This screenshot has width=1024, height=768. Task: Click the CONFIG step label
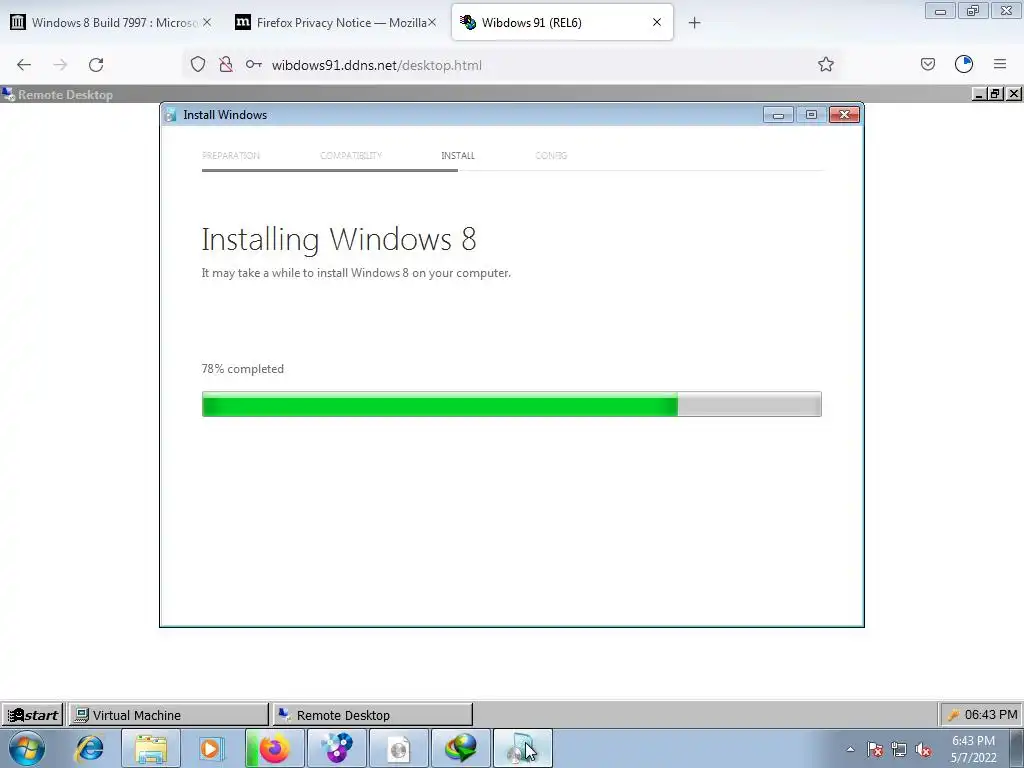[551, 155]
